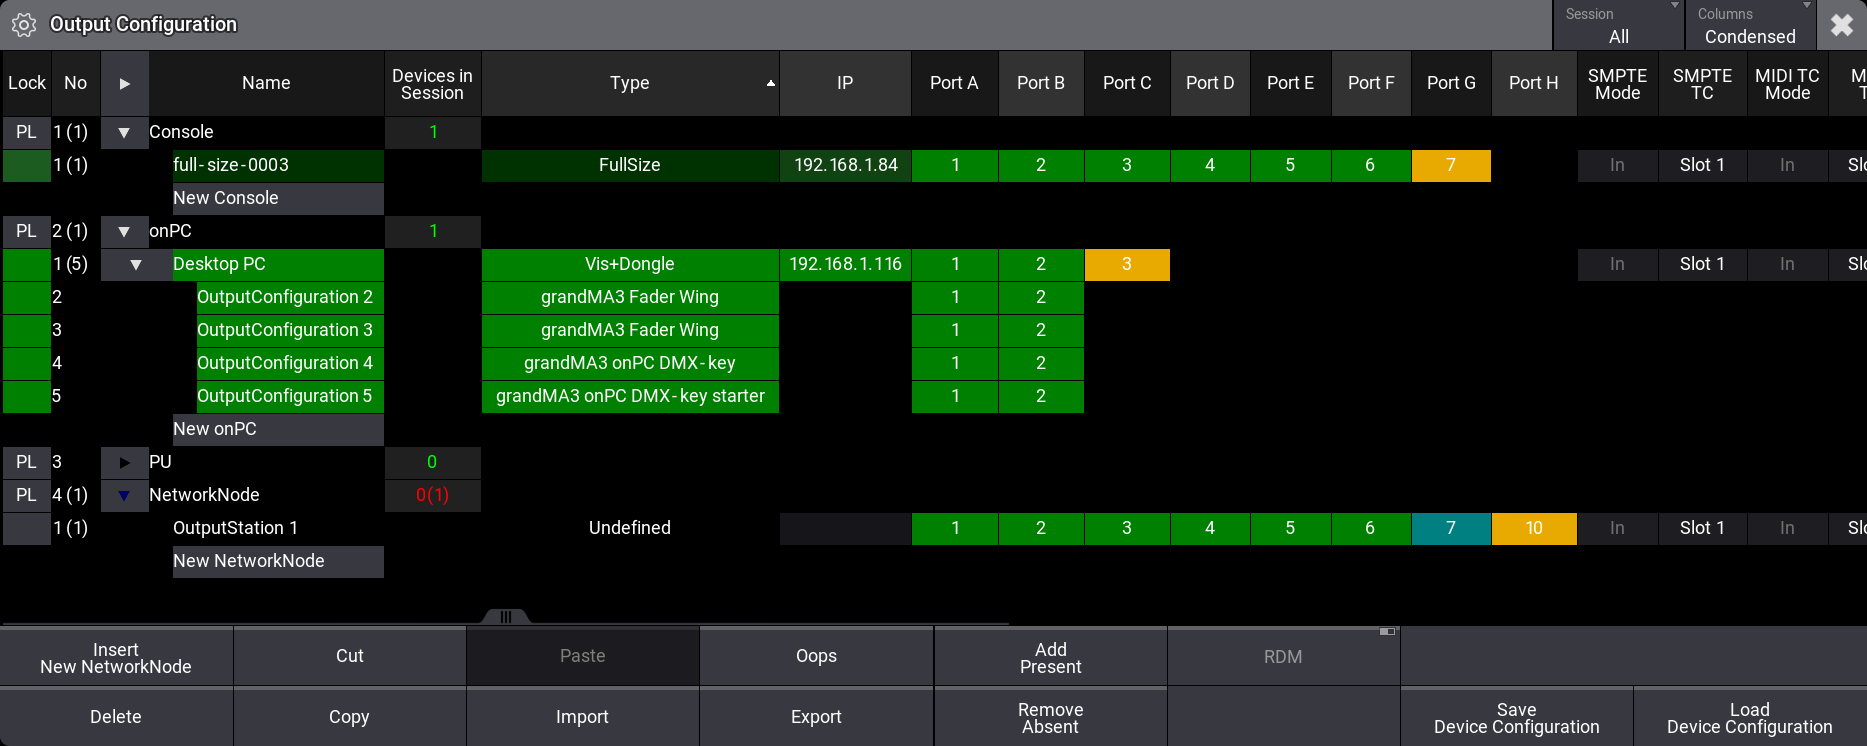Select yellow Port H cell 10 for OutputStation 1
This screenshot has width=1867, height=746.
point(1534,528)
